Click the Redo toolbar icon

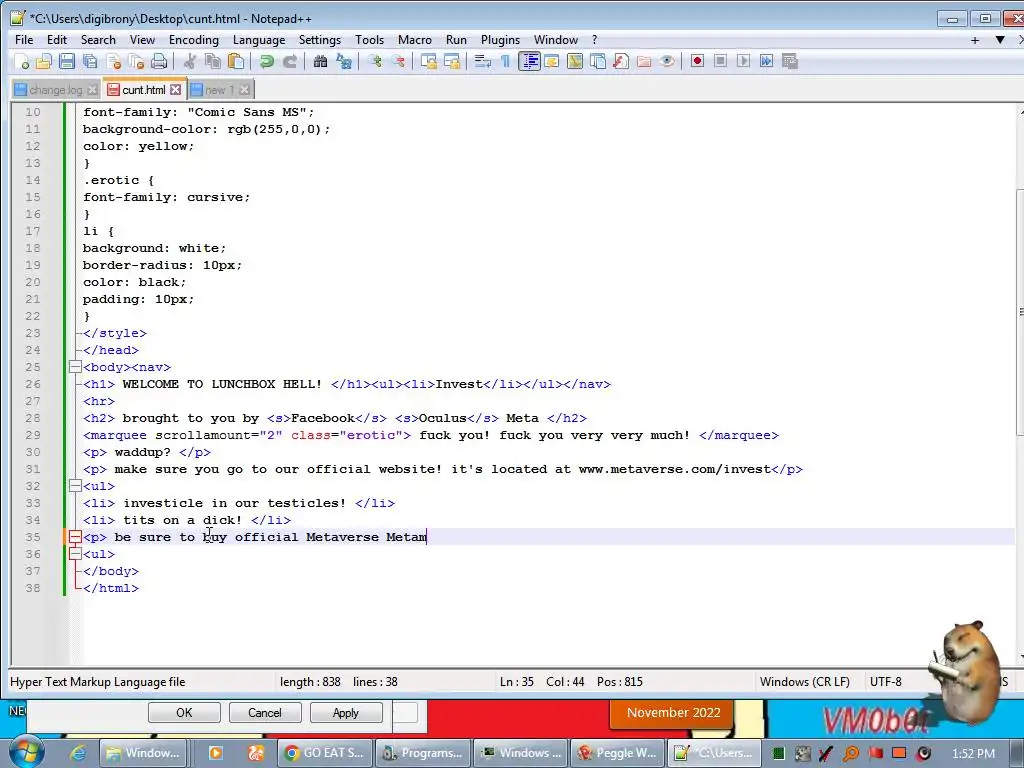coord(289,61)
